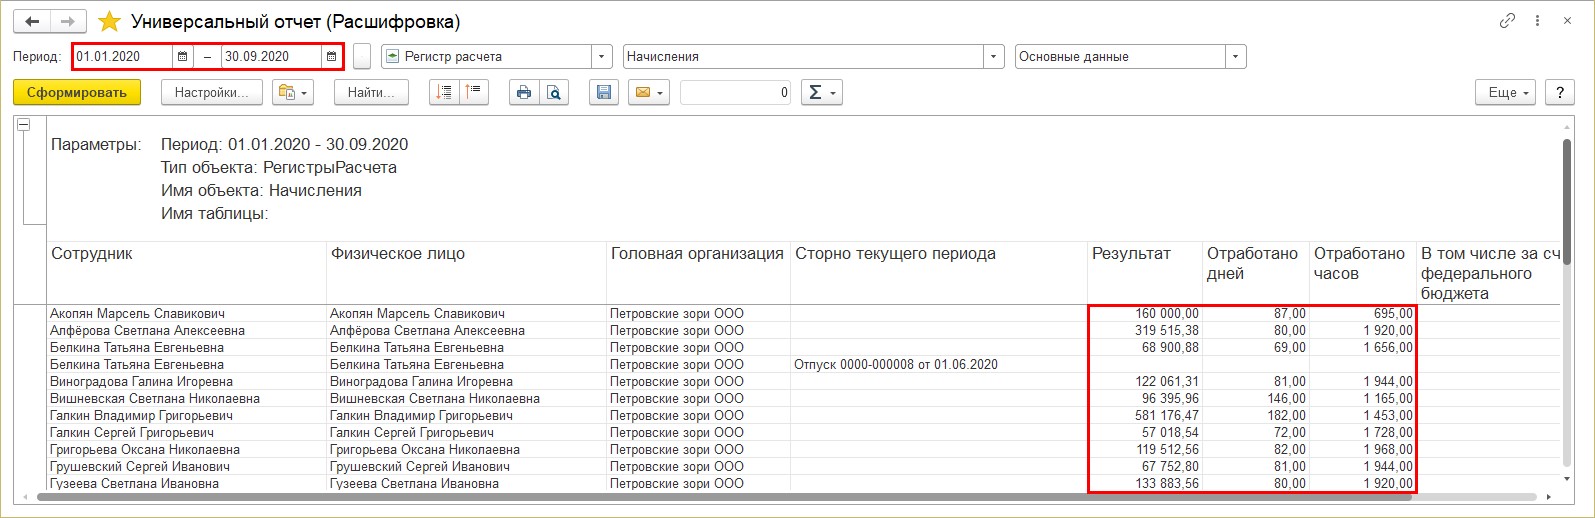Expand the Основные данные dropdown arrow

[x=1236, y=57]
